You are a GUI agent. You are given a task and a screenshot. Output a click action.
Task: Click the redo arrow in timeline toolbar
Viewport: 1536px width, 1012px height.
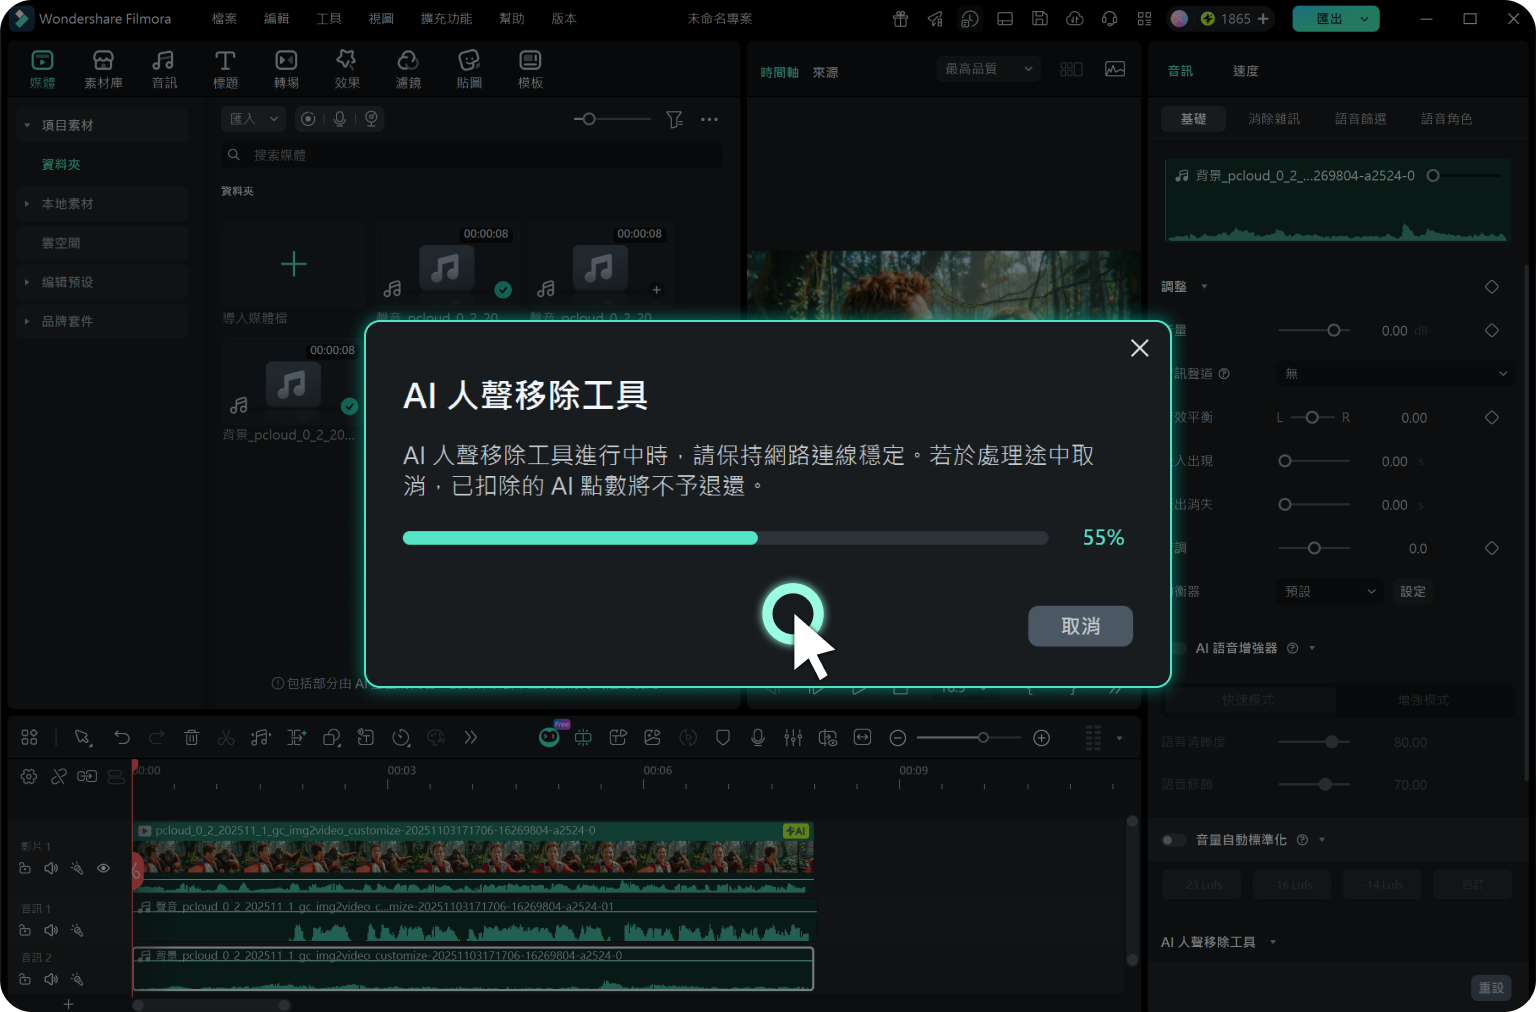(157, 738)
